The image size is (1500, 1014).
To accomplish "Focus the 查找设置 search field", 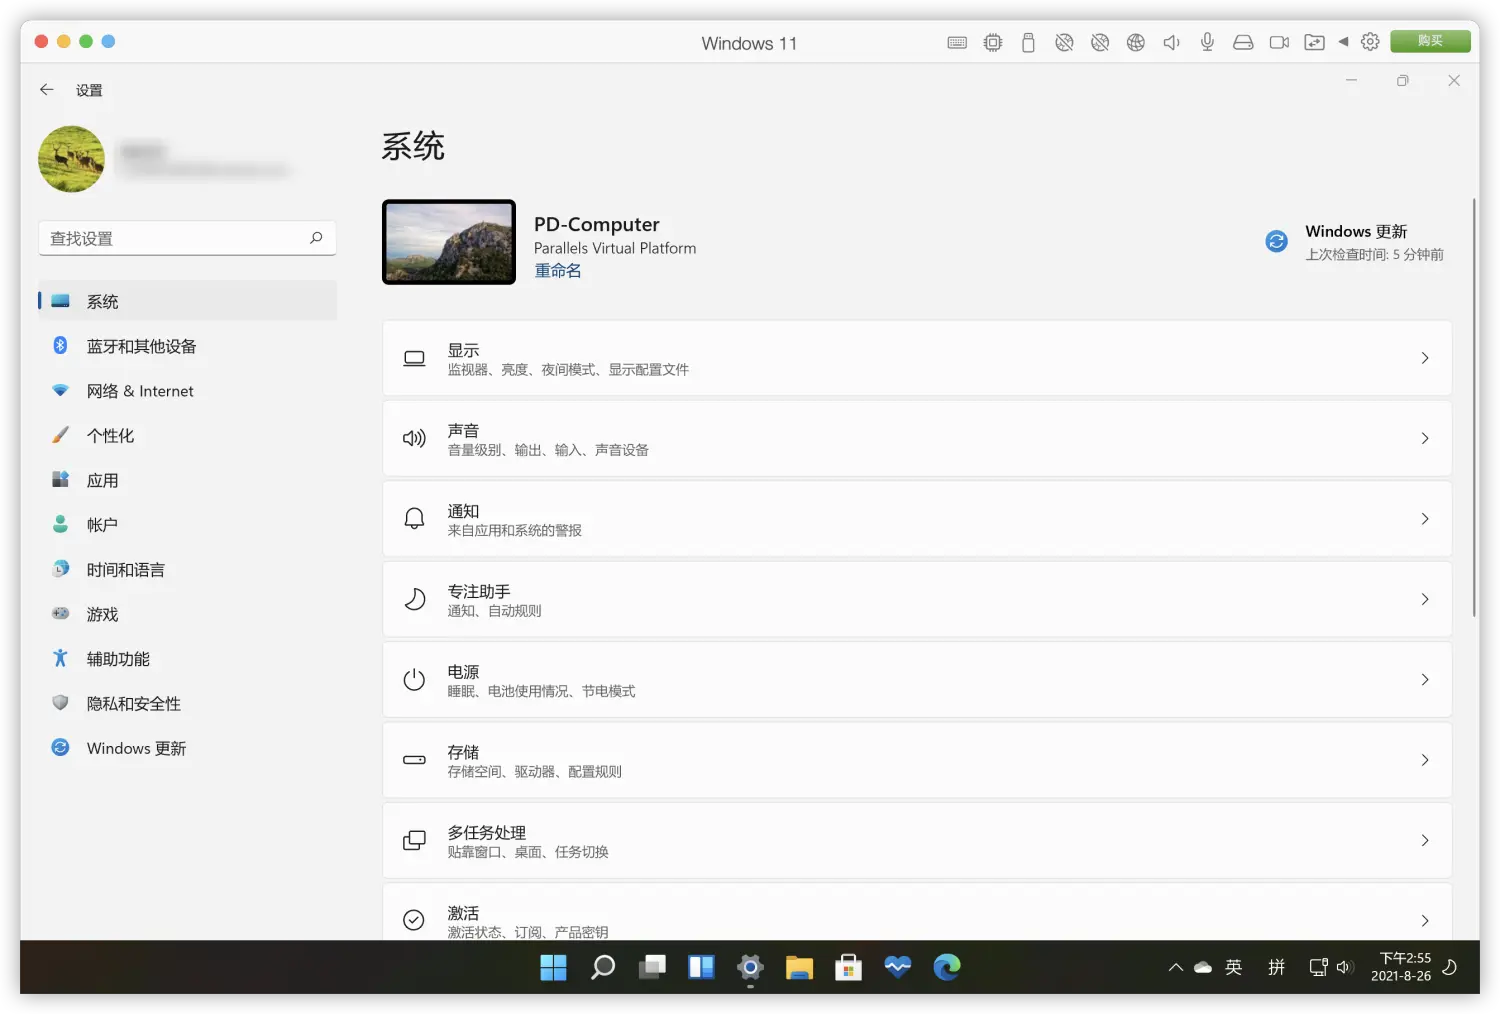I will tap(187, 238).
